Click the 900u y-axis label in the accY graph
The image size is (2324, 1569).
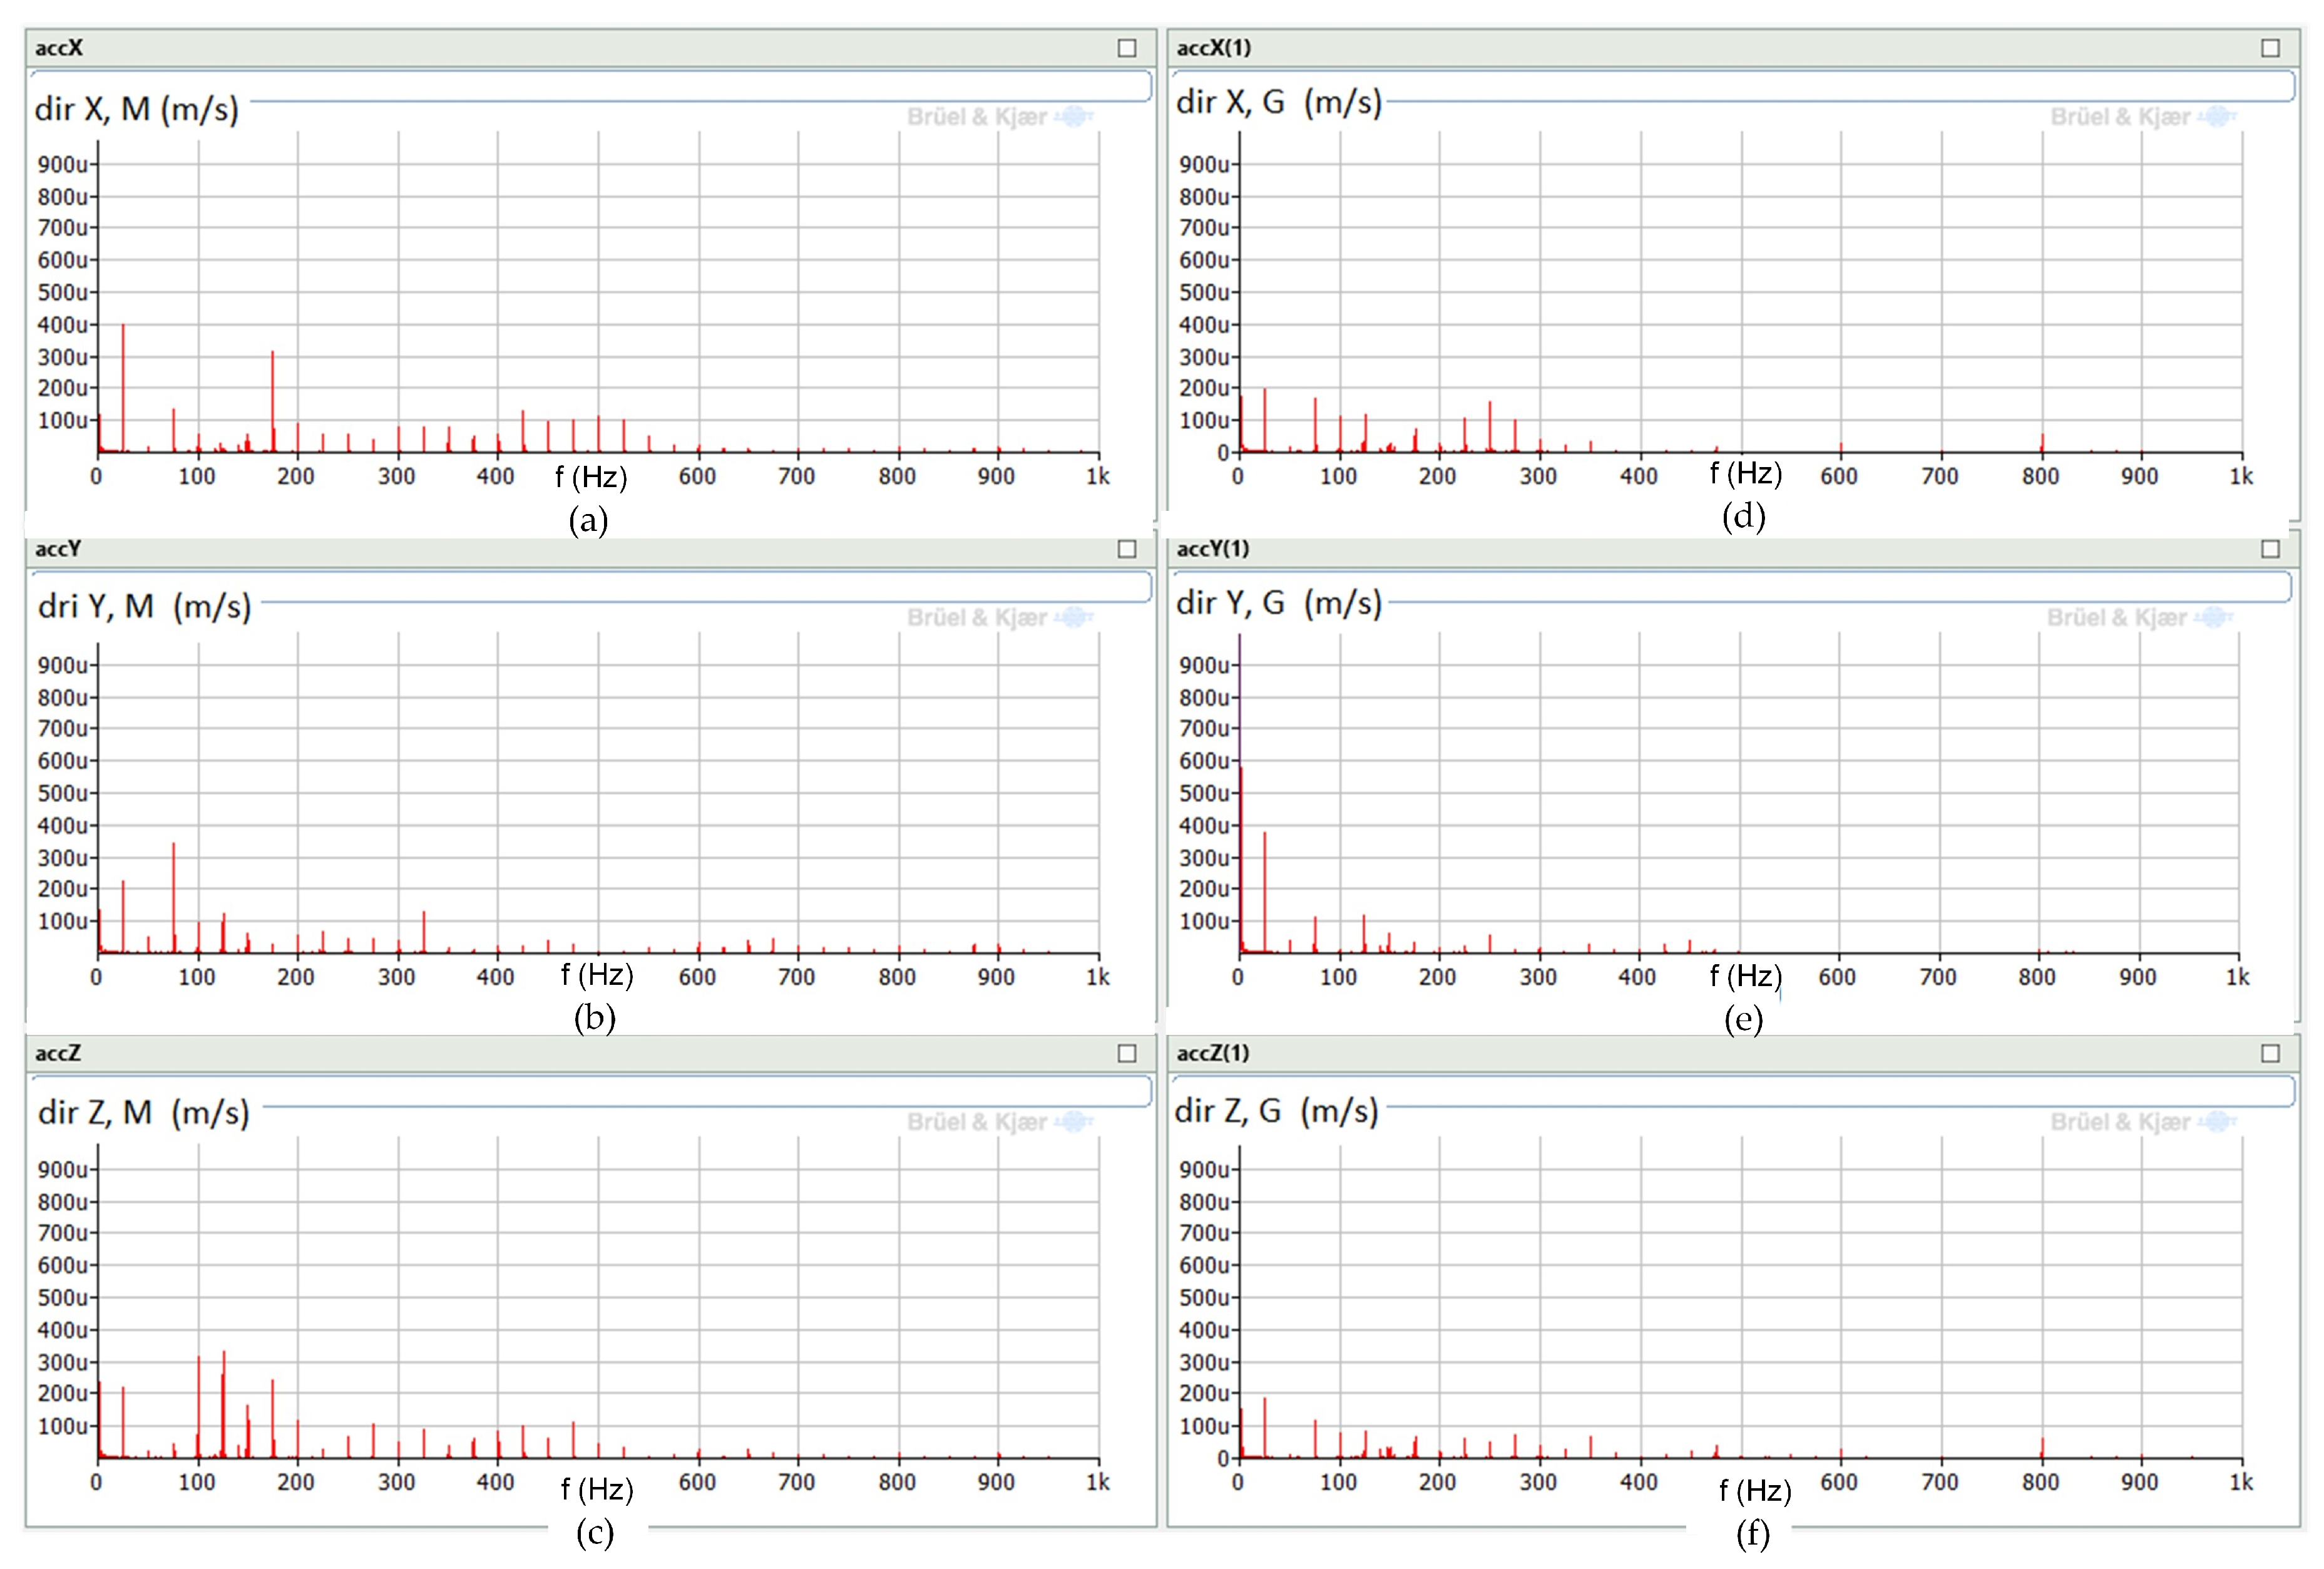[63, 666]
